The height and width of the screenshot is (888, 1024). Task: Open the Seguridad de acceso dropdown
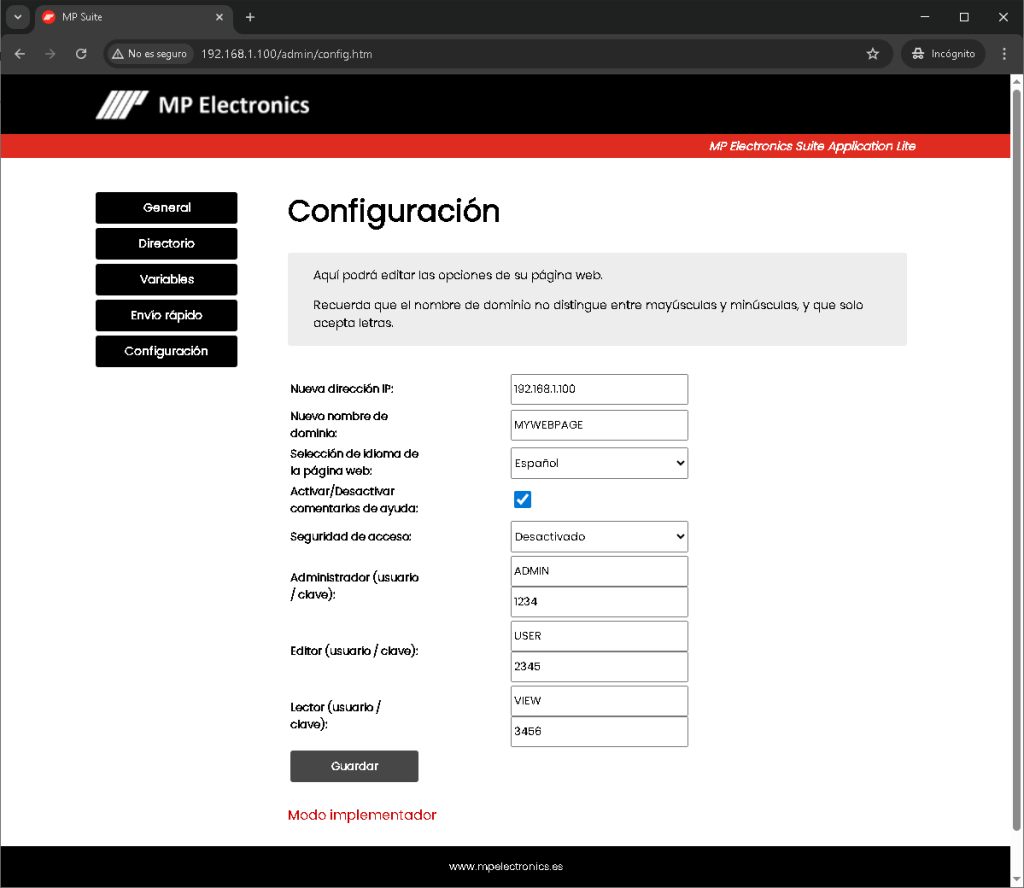click(x=599, y=536)
